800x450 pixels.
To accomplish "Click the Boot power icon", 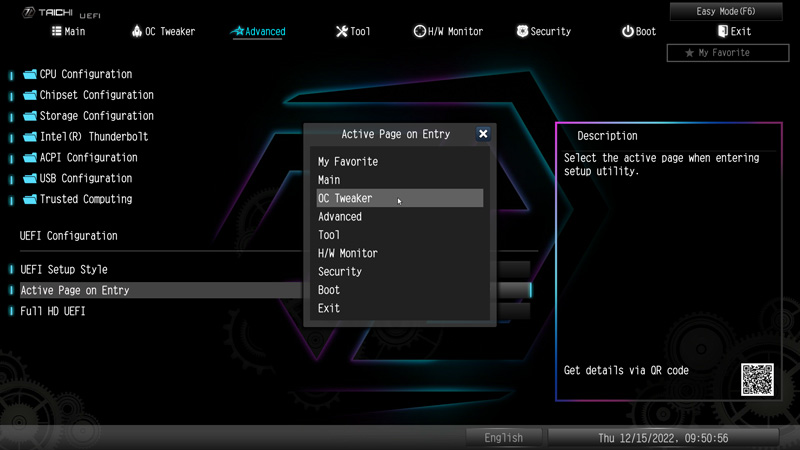I will click(x=627, y=32).
